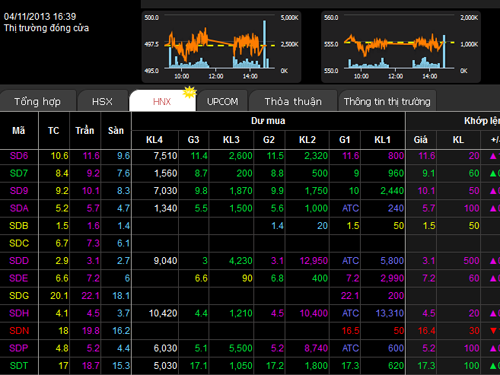Click the up arrow in SDP row

[x=493, y=348]
